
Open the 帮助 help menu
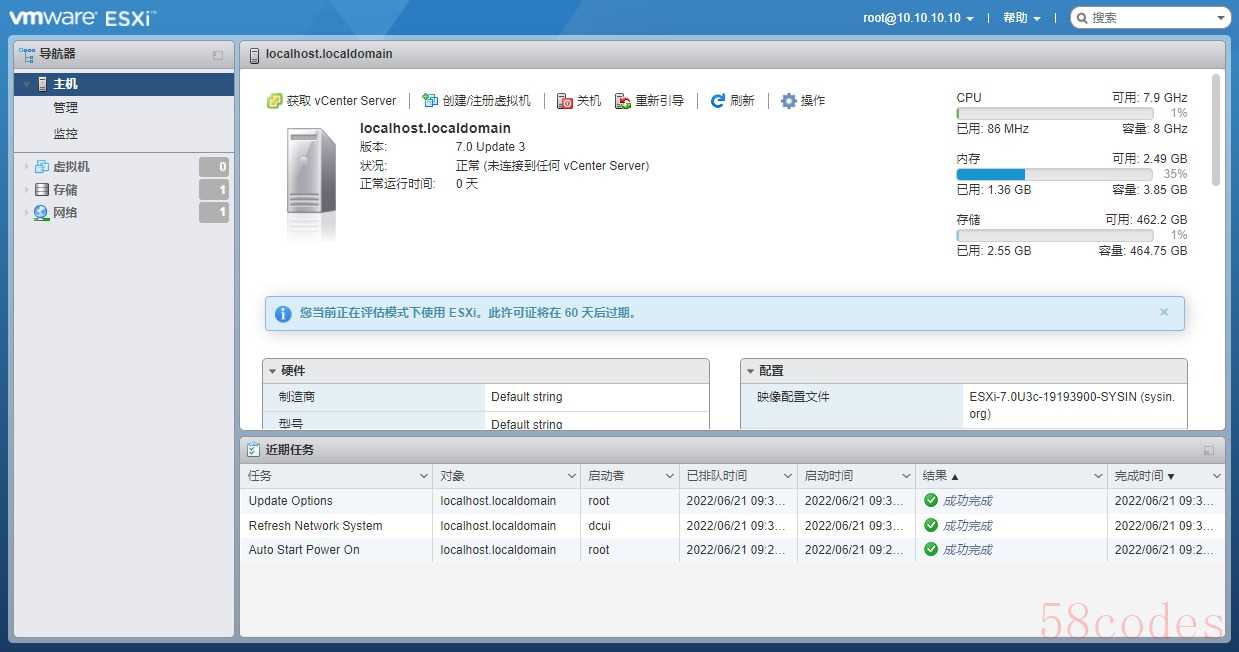1021,18
